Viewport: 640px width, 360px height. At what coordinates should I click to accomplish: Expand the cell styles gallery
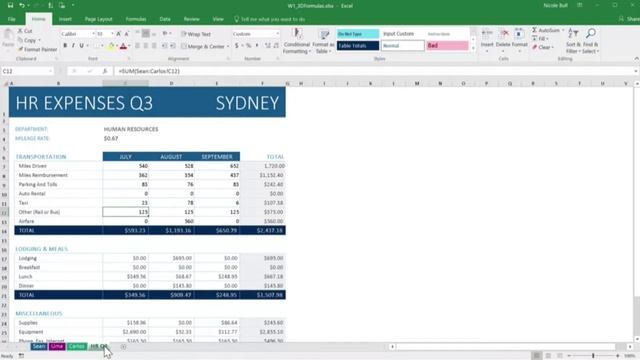[473, 49]
